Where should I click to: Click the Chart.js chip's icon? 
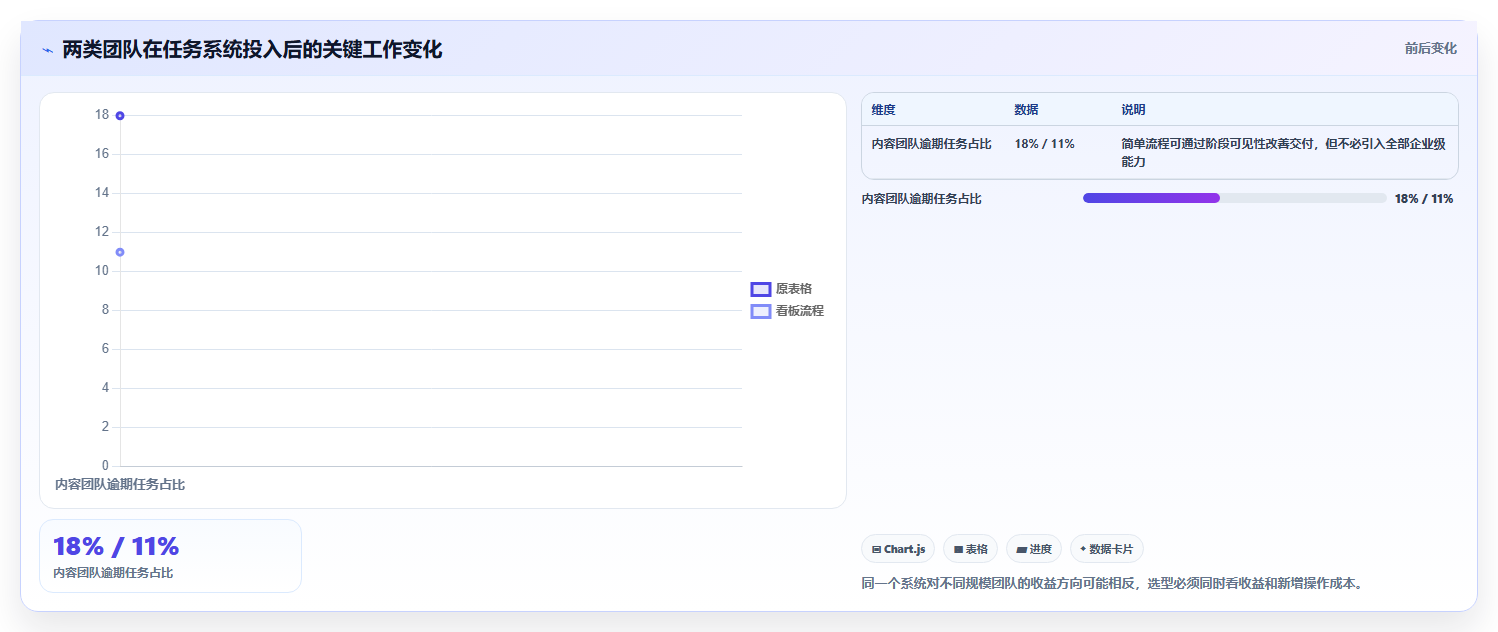(x=876, y=549)
